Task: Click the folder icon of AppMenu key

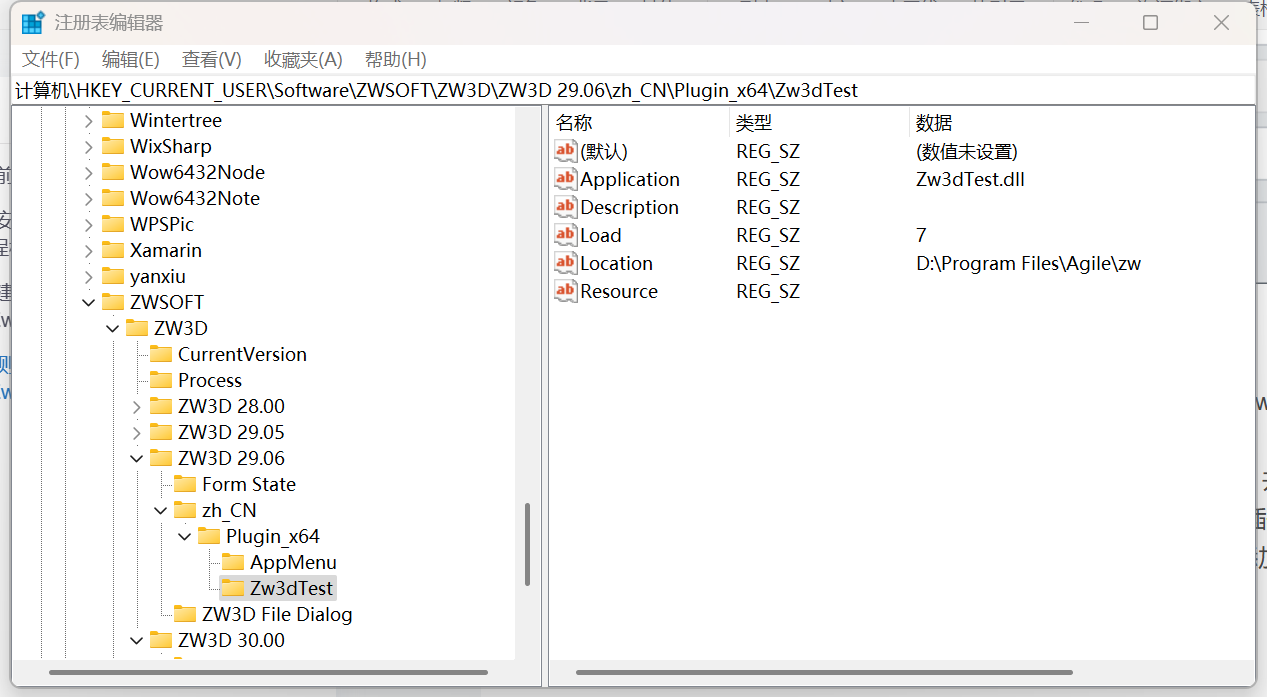Action: (233, 562)
